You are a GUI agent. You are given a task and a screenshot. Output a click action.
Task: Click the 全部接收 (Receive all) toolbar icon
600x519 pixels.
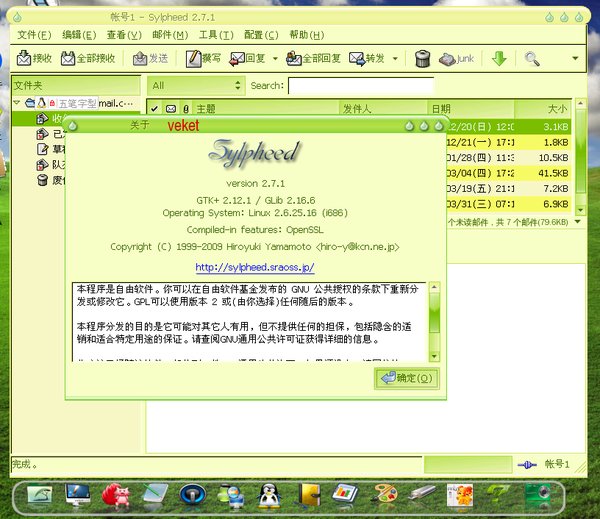(88, 59)
